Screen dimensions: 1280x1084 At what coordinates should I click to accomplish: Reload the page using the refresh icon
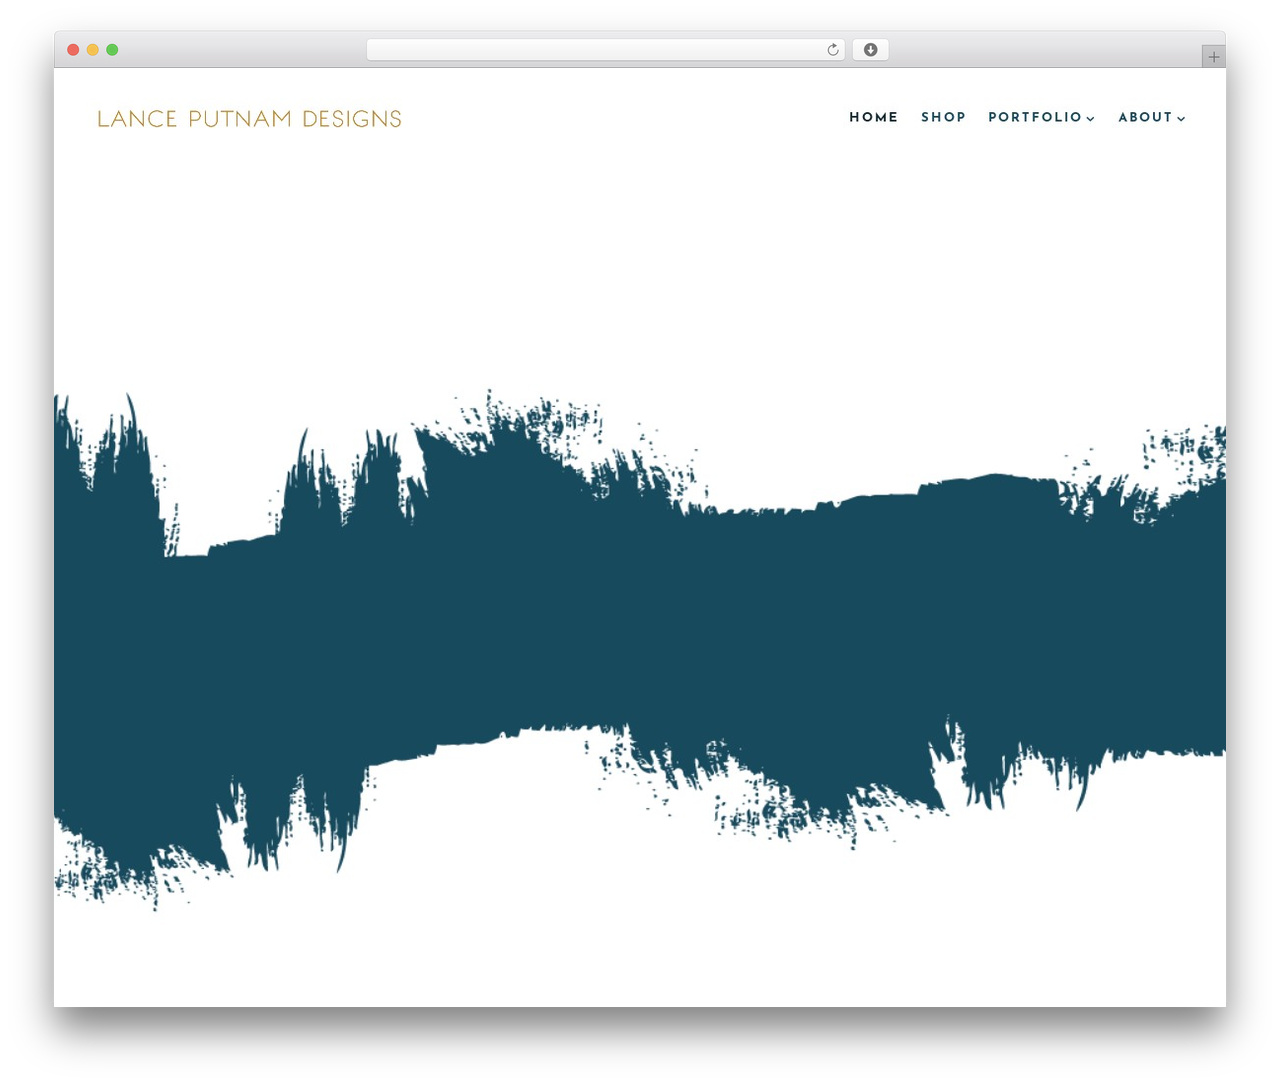pos(832,50)
